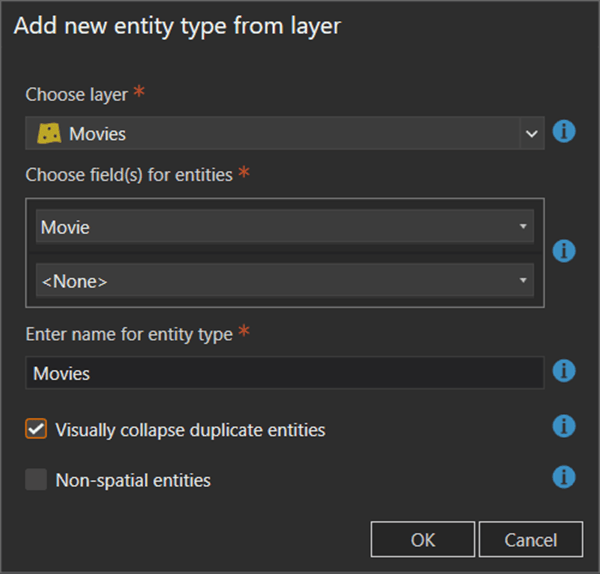Click the 'Visually collapse duplicate entities' label text
Image resolution: width=600 pixels, height=574 pixels.
coord(190,430)
